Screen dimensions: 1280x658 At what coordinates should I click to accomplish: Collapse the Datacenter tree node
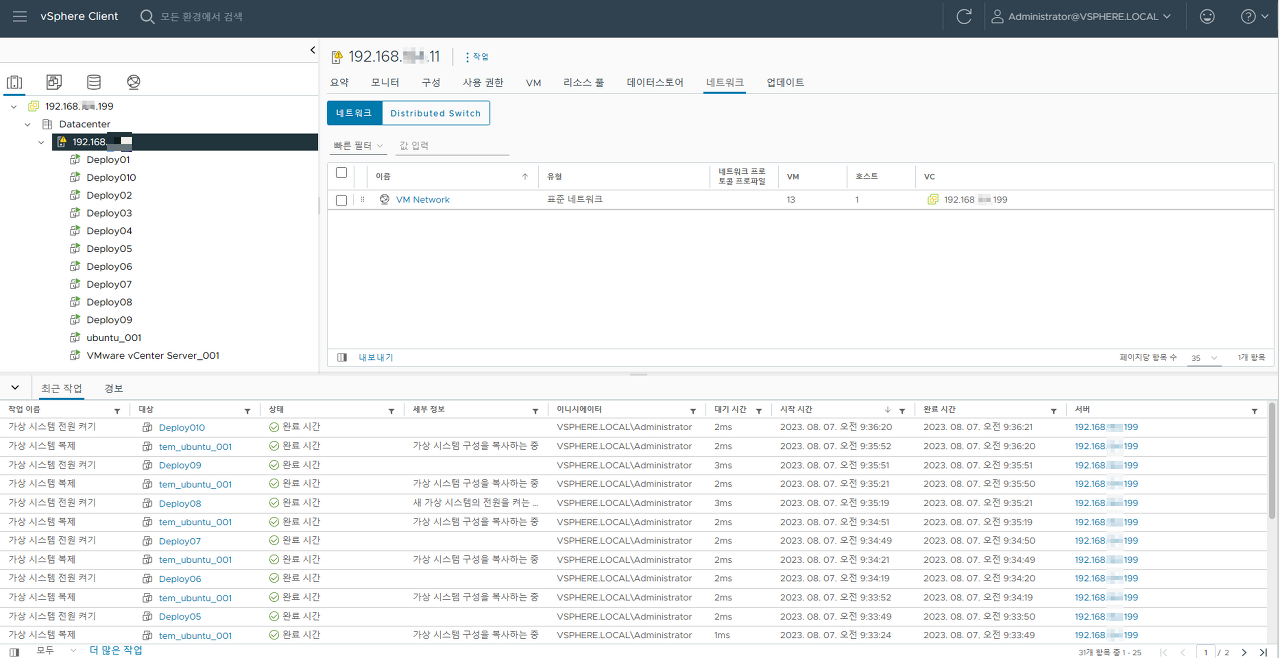[x=28, y=124]
